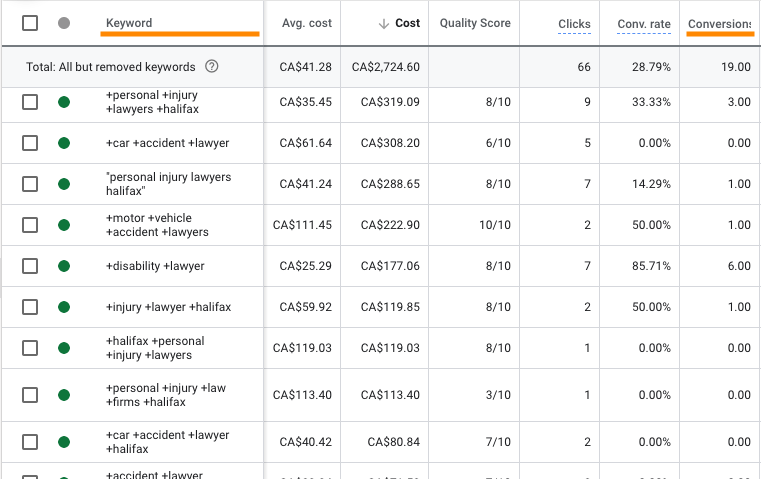The width and height of the screenshot is (761, 479).
Task: Check the +motor +vehicle +accident +lawyers row
Action: click(x=30, y=225)
